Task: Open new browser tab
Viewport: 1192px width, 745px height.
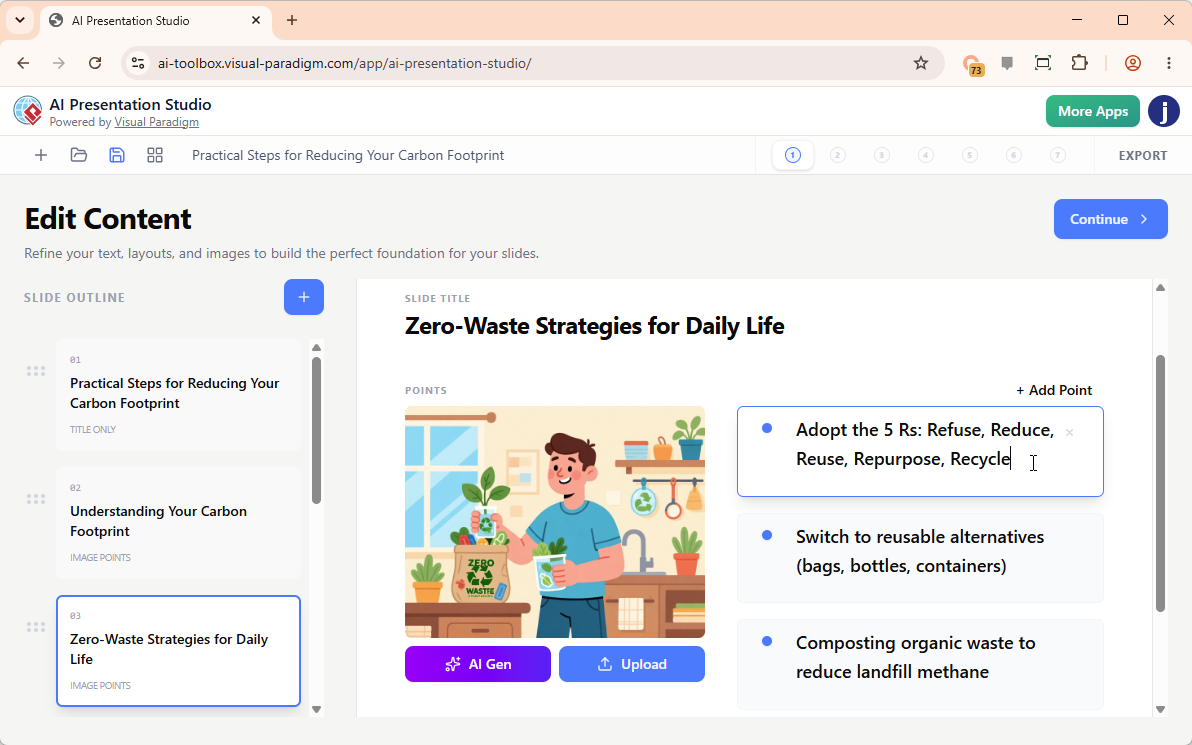Action: tap(292, 21)
